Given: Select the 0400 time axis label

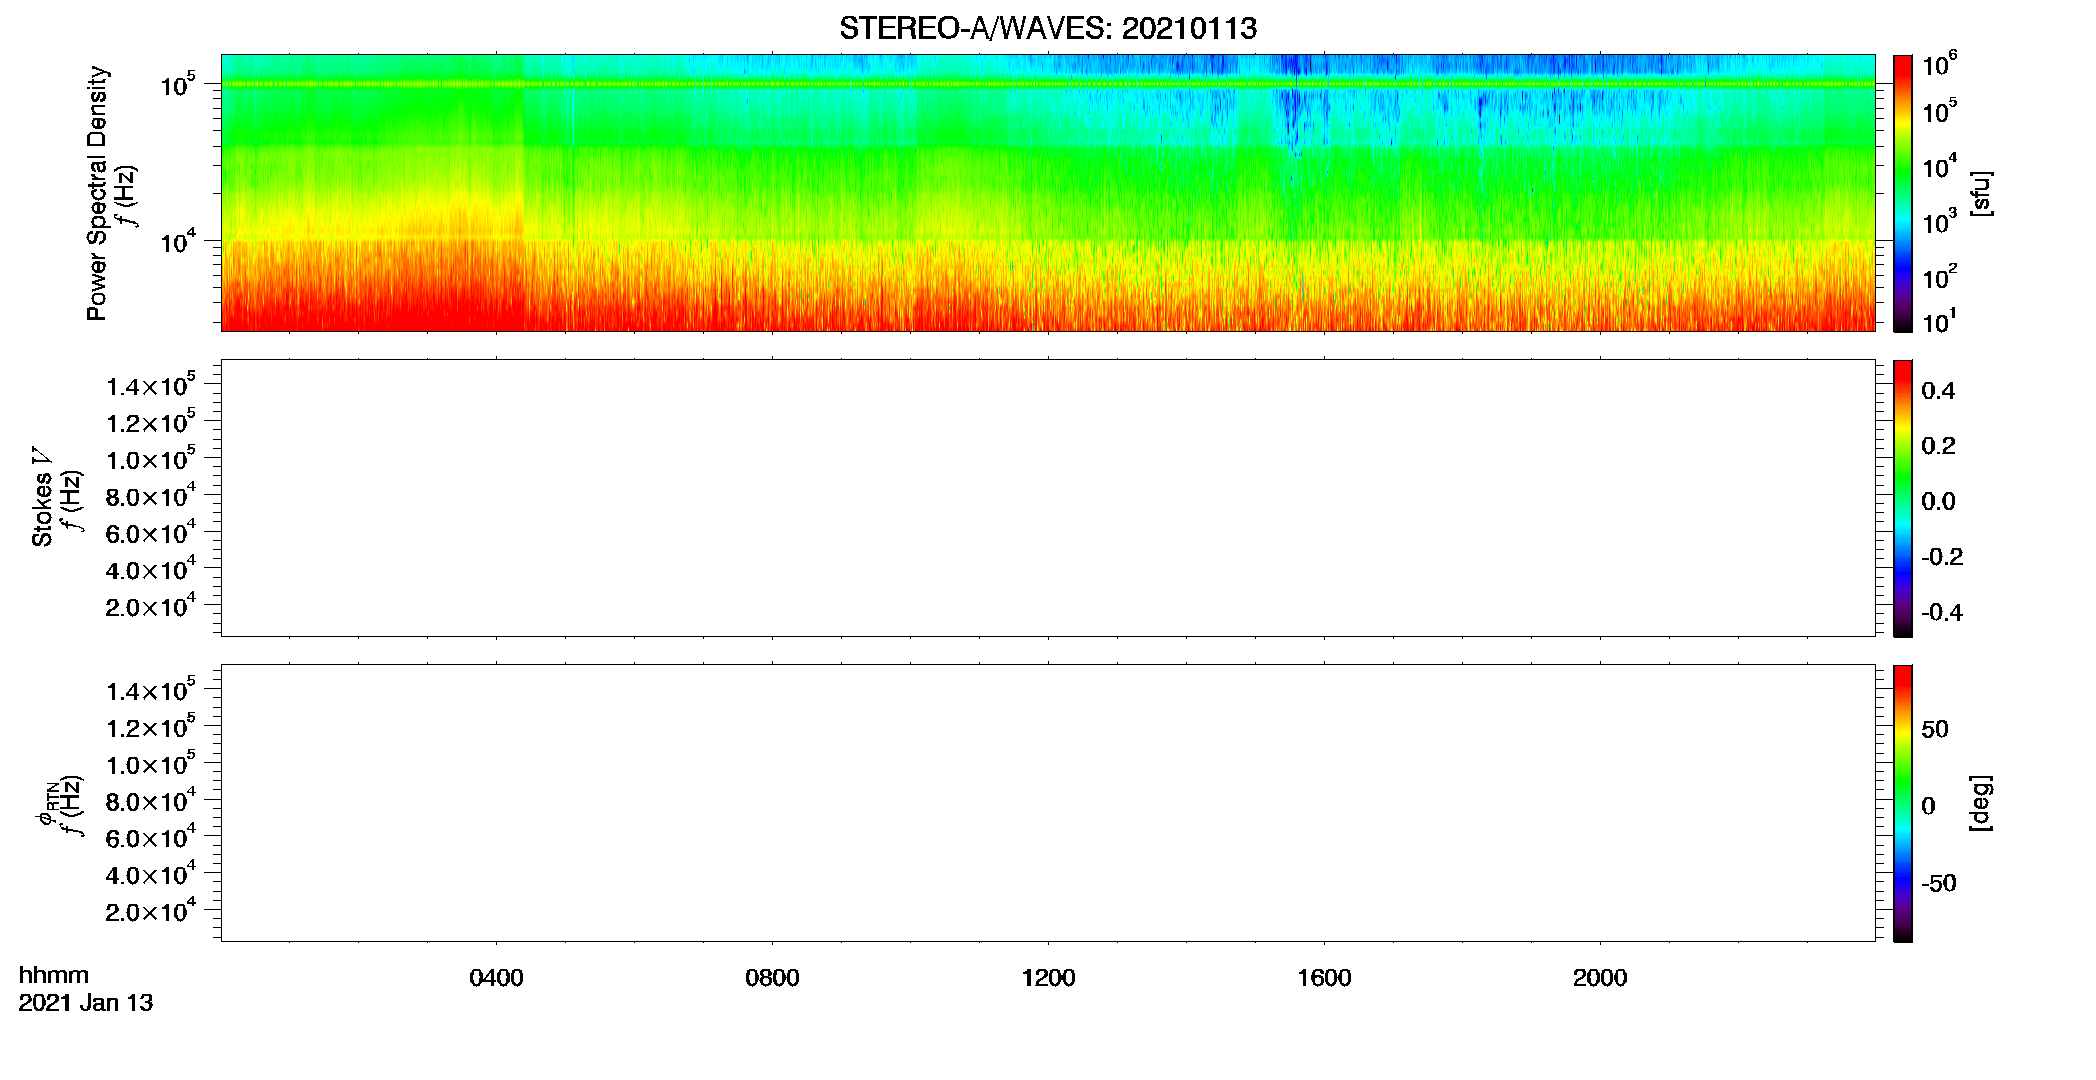Looking at the screenshot, I should [496, 978].
